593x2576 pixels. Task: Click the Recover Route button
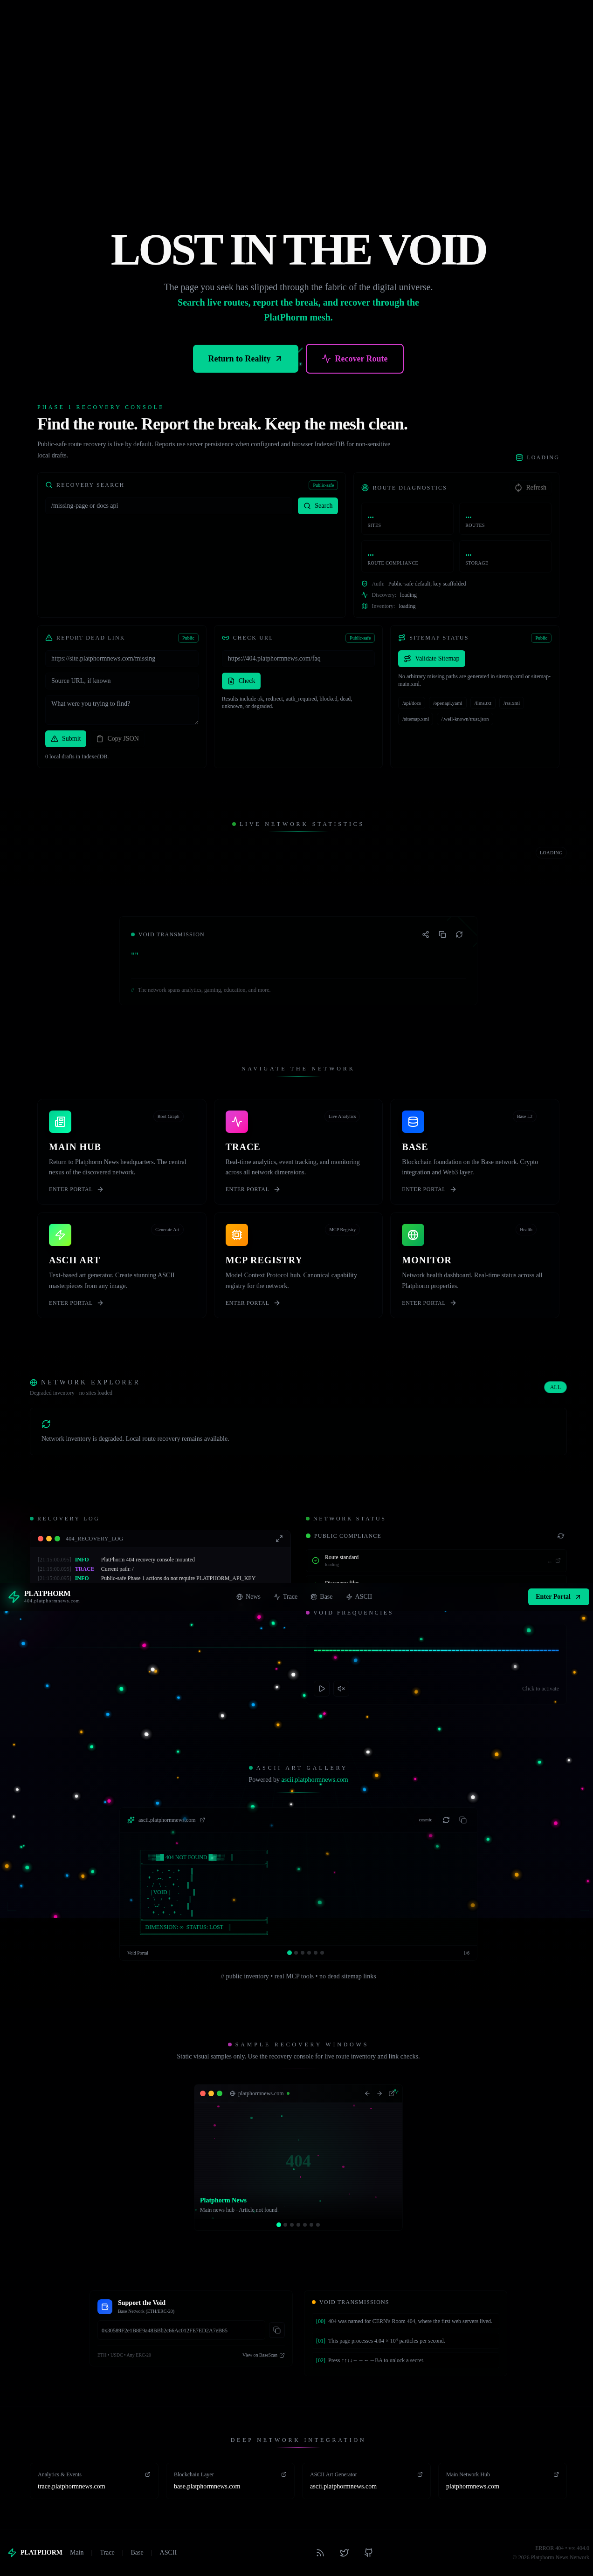354,358
